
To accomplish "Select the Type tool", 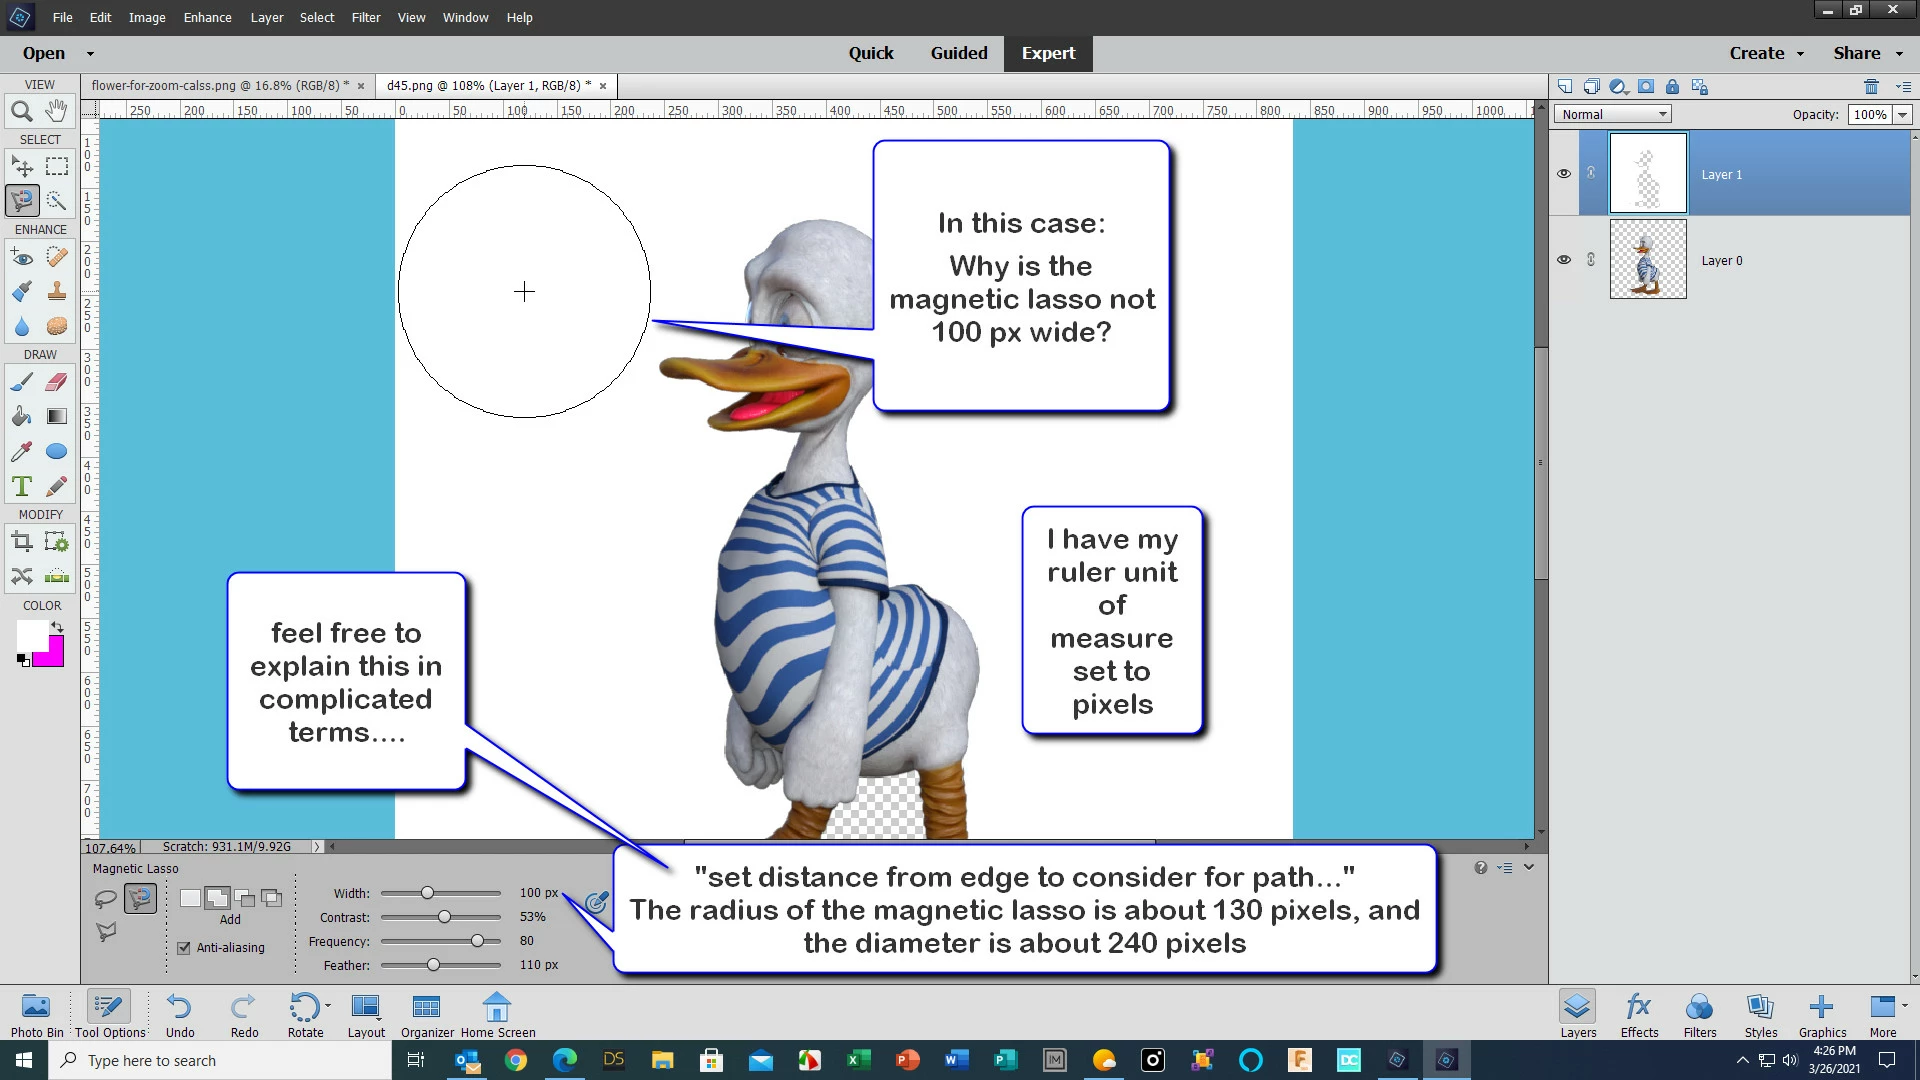I will (21, 487).
